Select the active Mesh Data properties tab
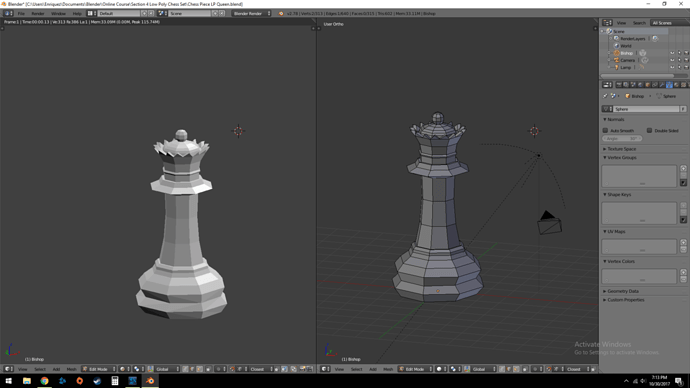The height and width of the screenshot is (388, 690). coord(669,85)
